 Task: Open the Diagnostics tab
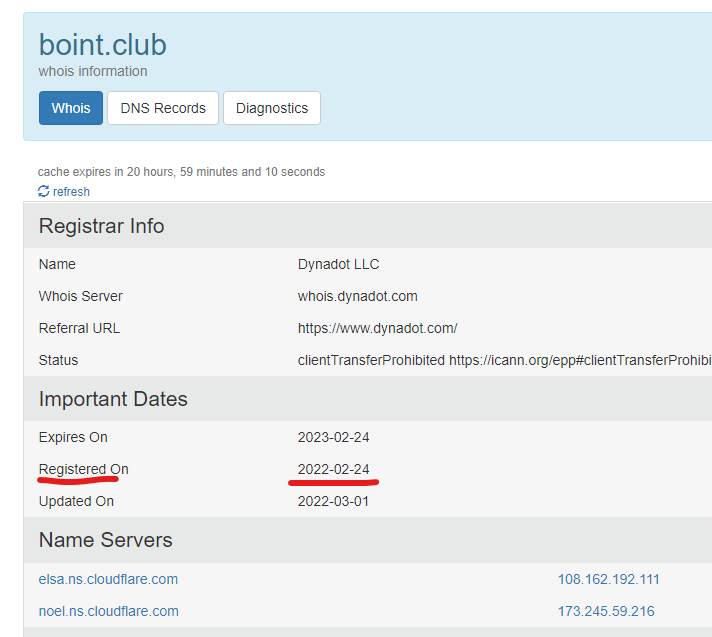click(x=272, y=108)
